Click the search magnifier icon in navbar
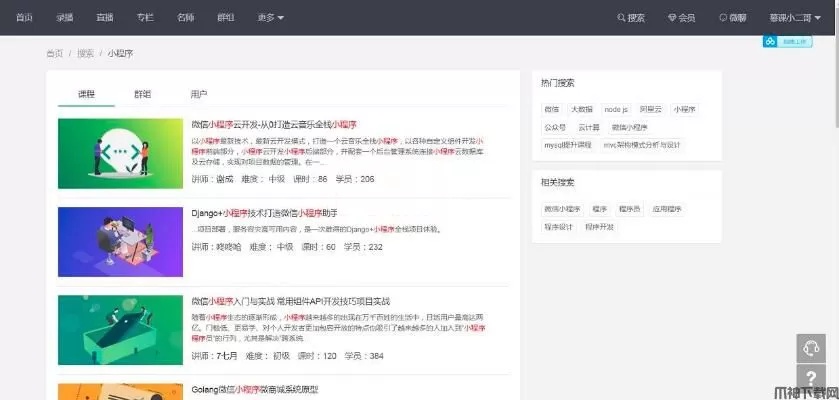Screen dimensions: 839x400 pyautogui.click(x=621, y=17)
